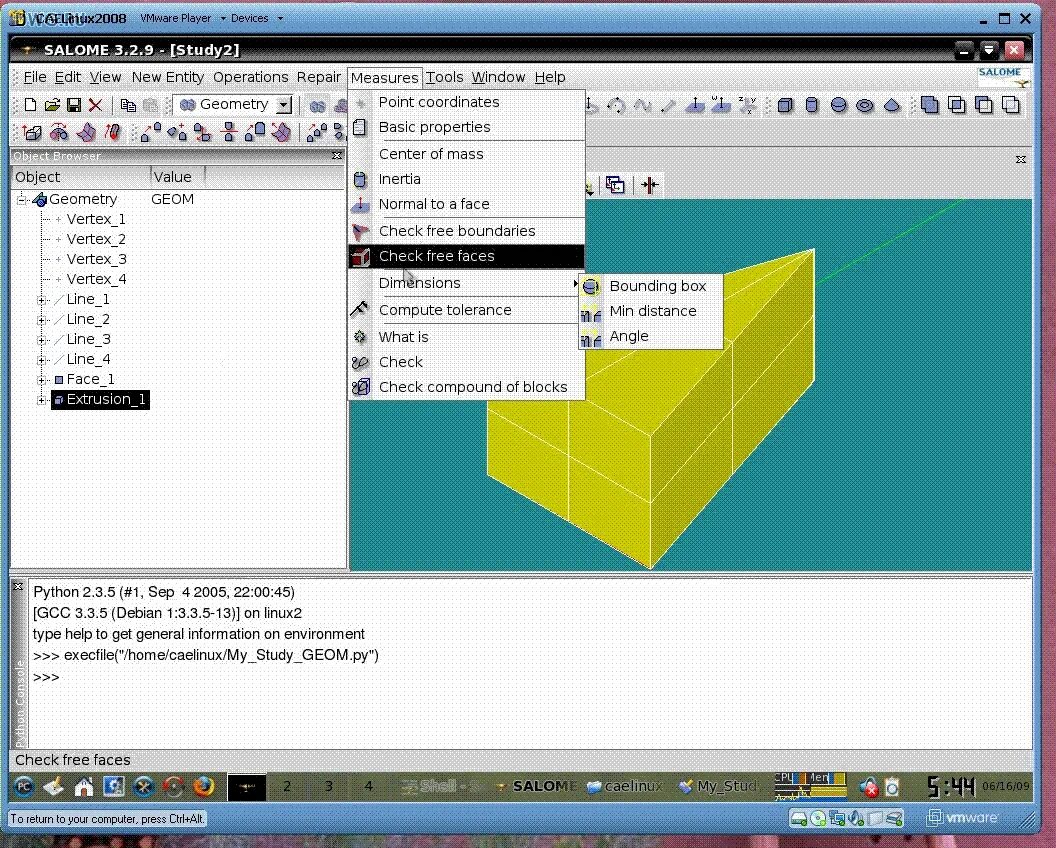Click the Fuse boolean operation icon
Viewport: 1056px width, 848px height.
[929, 105]
